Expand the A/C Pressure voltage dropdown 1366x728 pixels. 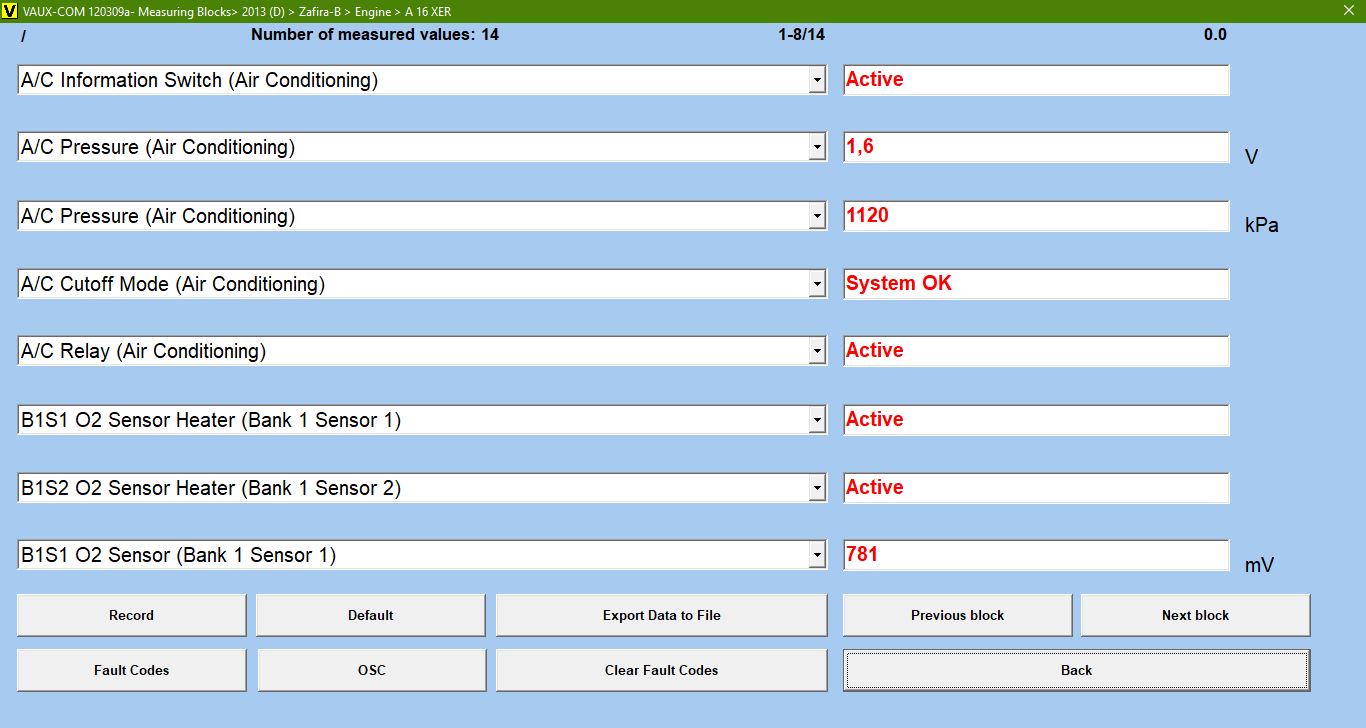817,148
